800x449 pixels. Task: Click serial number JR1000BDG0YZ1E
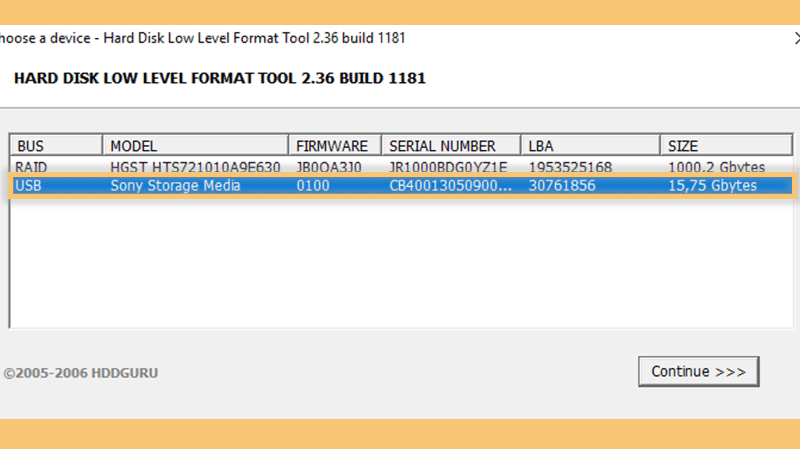448,167
